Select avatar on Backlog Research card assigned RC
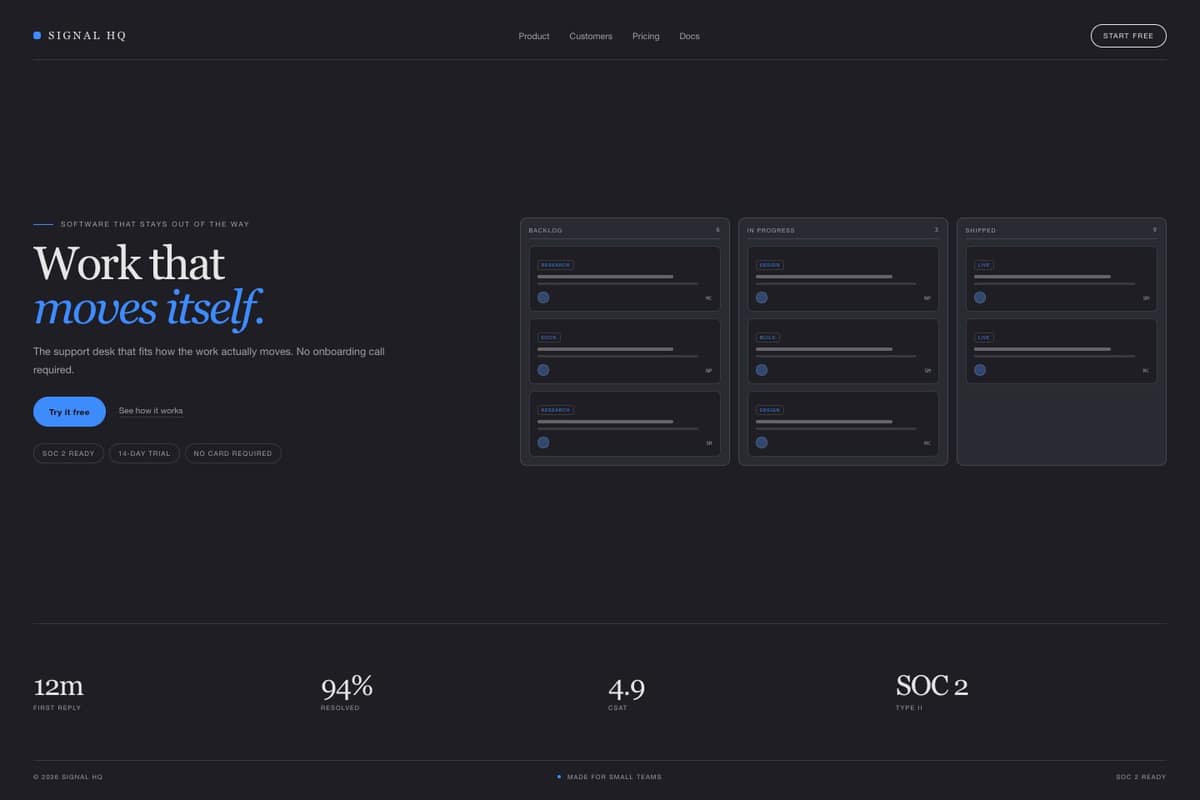Image resolution: width=1200 pixels, height=800 pixels. point(543,297)
